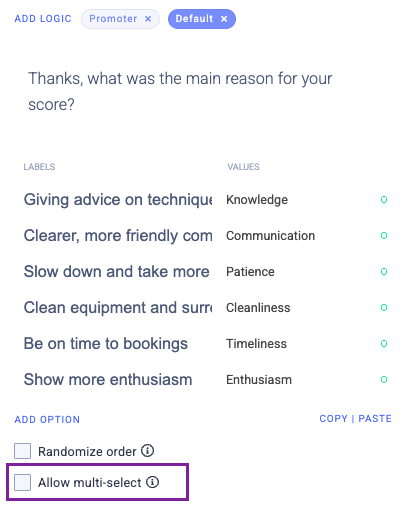Click the ADD LOGIC link
The height and width of the screenshot is (505, 408).
tap(43, 19)
